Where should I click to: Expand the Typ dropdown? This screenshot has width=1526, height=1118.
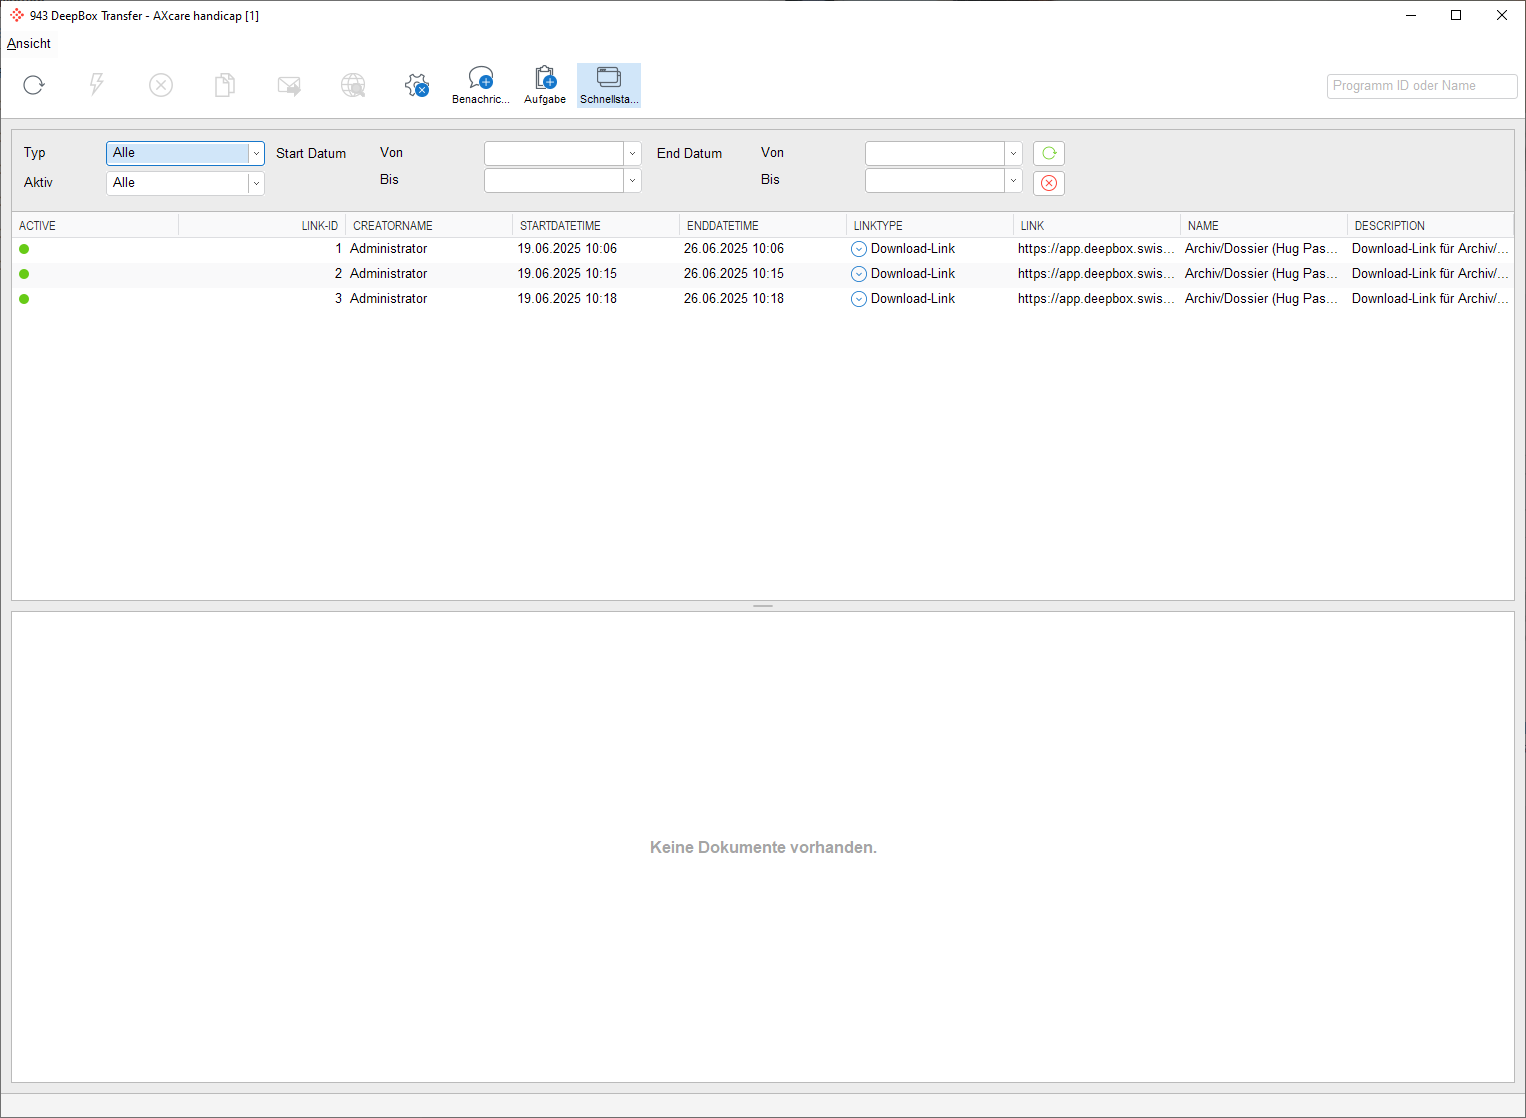click(256, 153)
